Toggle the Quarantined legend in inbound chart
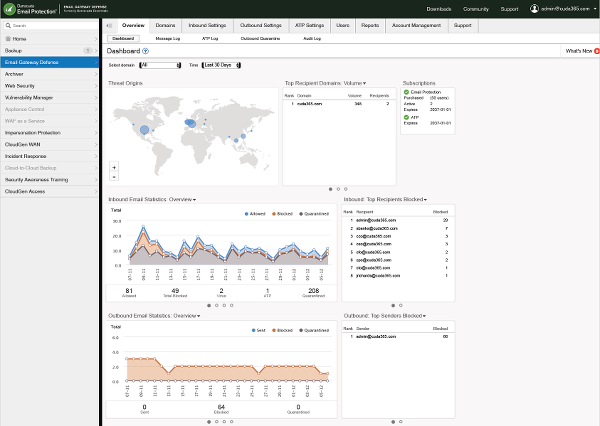 (x=314, y=214)
